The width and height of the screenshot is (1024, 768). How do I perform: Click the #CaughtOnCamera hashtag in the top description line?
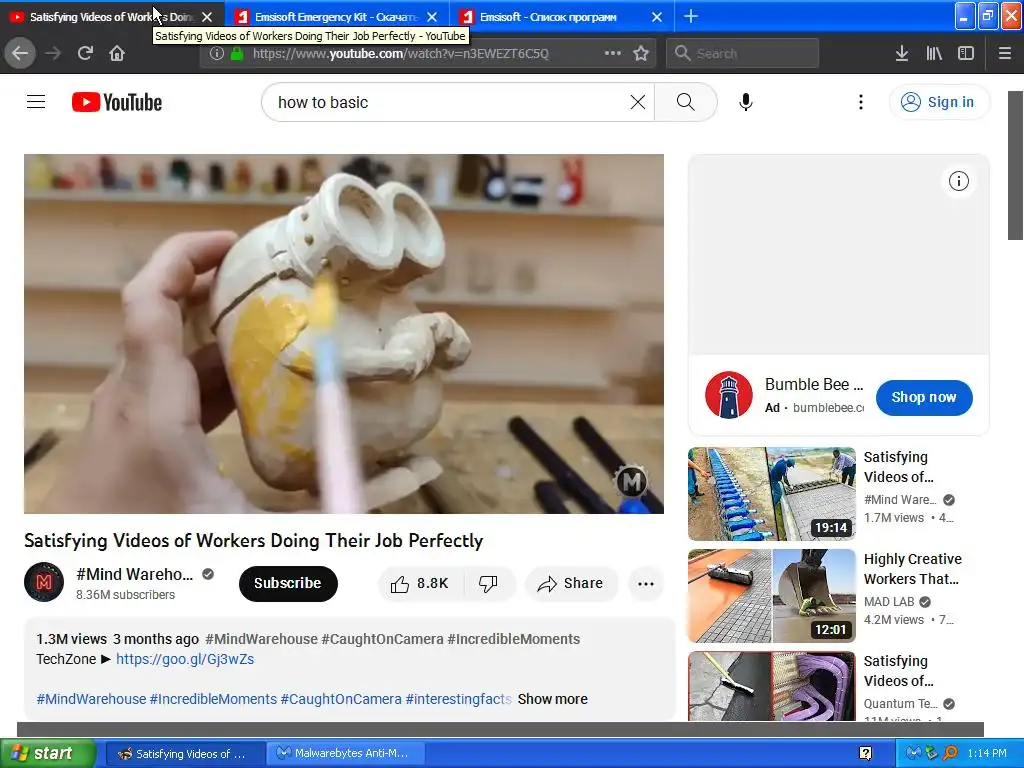[382, 639]
